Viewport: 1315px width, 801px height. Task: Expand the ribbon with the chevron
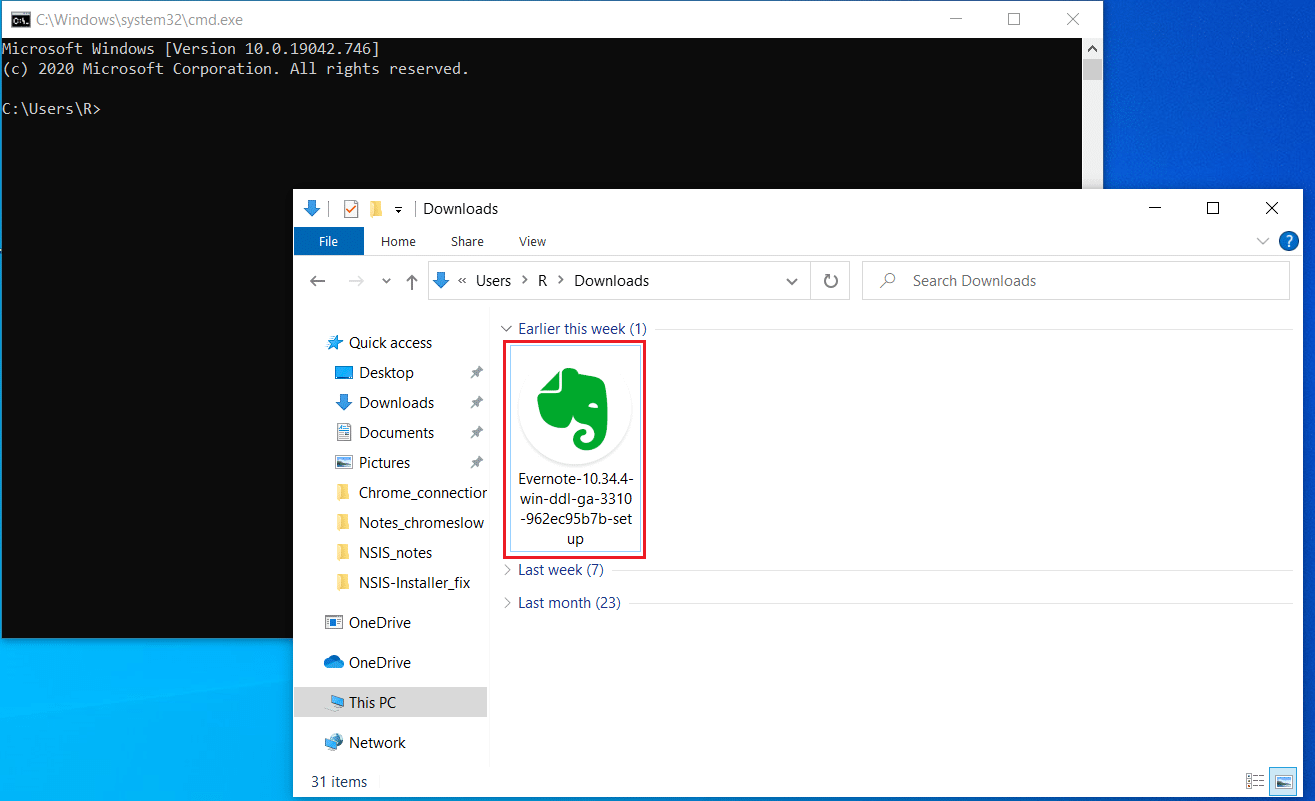(x=1262, y=242)
